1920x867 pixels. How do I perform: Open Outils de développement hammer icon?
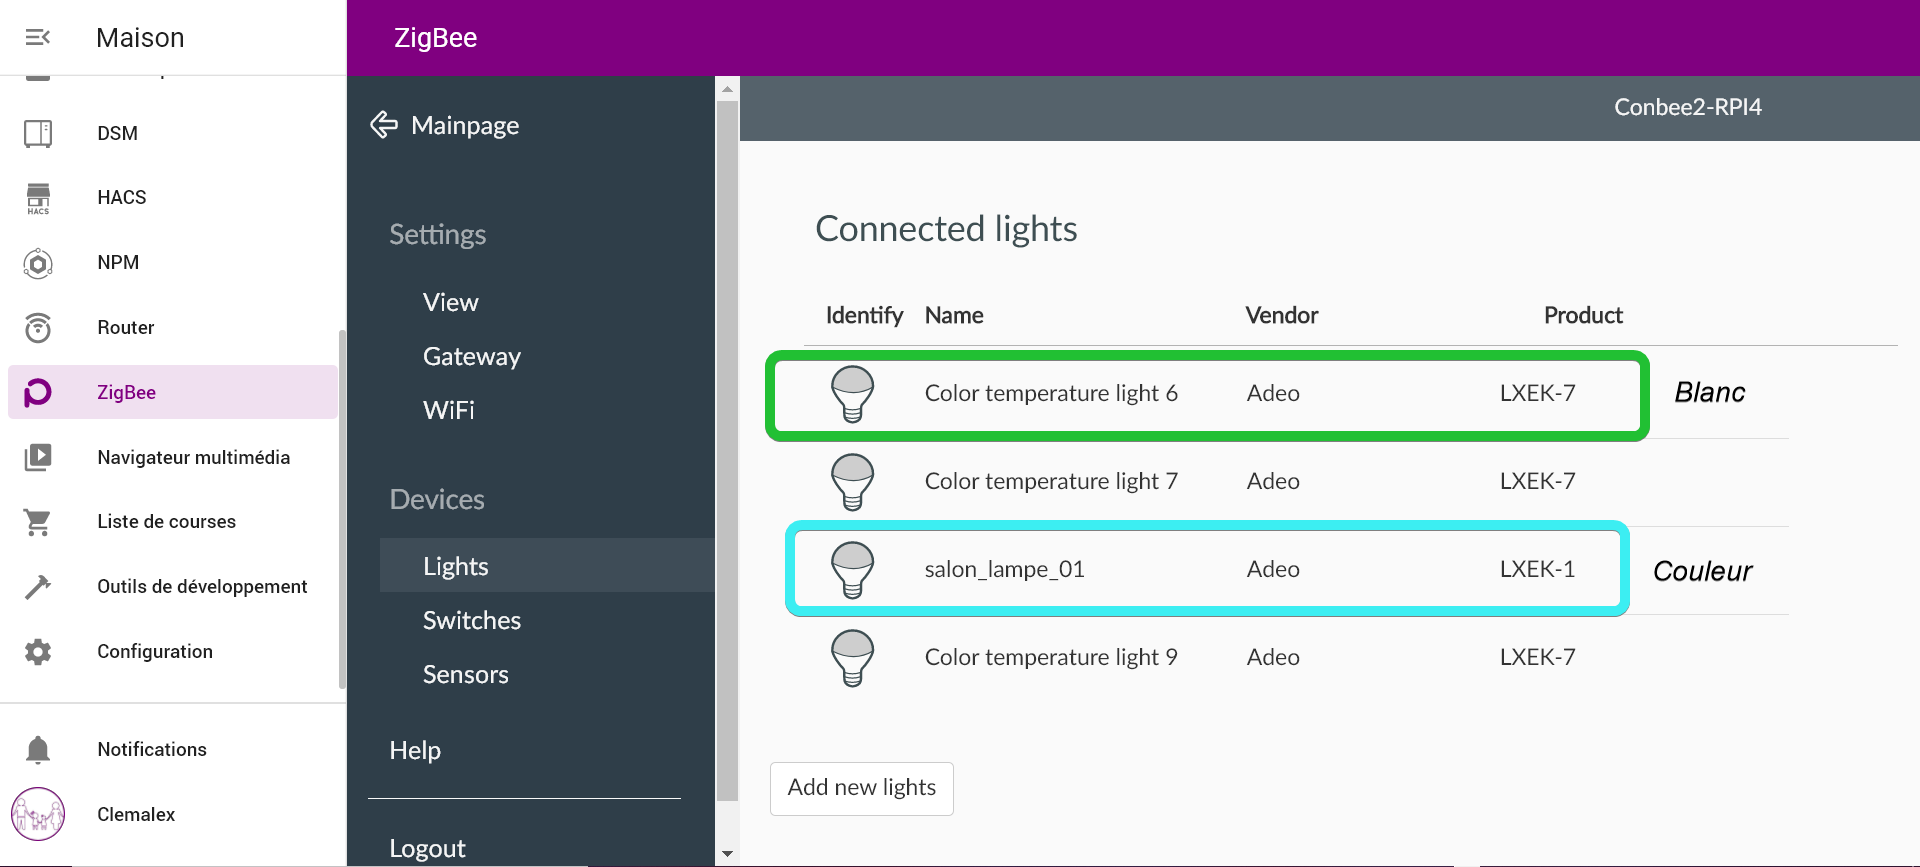tap(38, 587)
